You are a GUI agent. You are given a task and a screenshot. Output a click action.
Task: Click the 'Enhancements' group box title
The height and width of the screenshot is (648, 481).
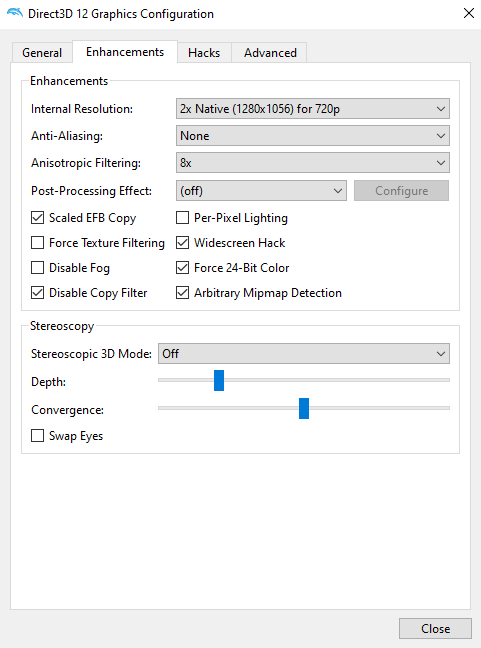[69, 81]
